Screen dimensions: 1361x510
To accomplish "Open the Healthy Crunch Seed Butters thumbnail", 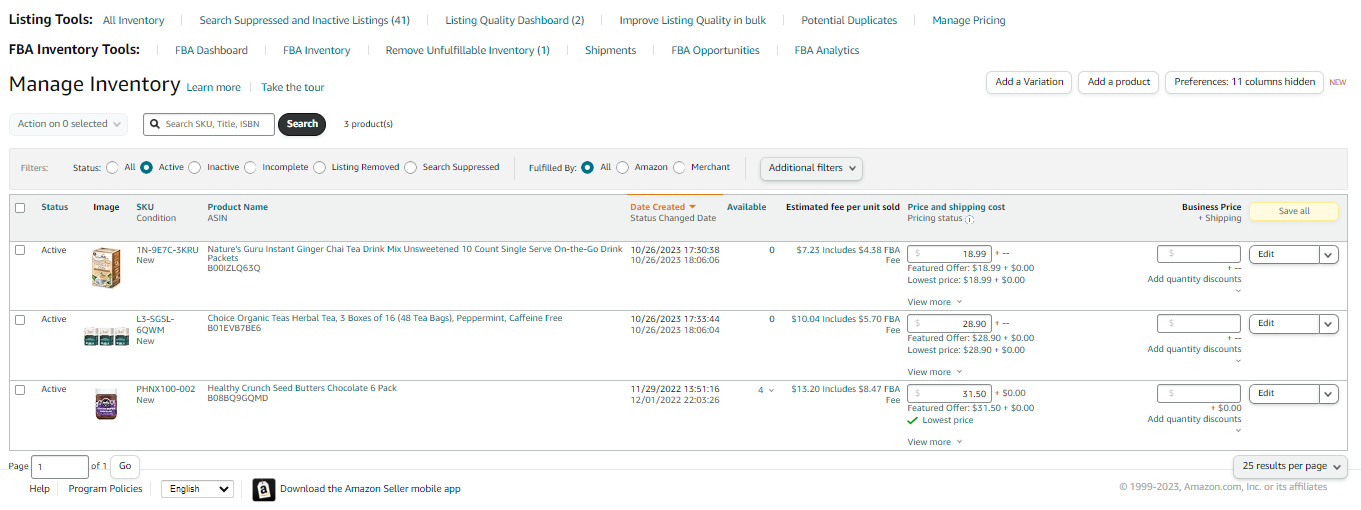I will 106,405.
